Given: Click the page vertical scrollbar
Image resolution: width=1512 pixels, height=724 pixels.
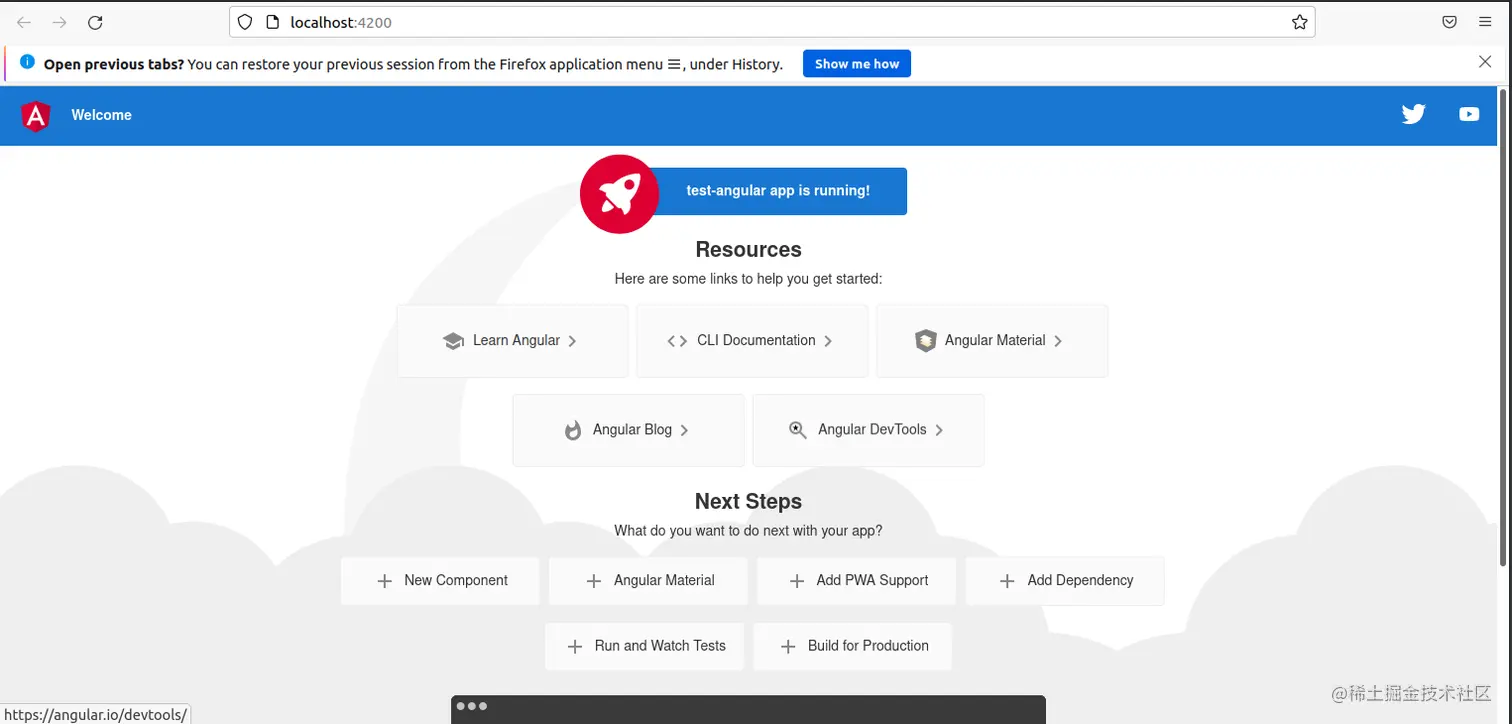Looking at the screenshot, I should coord(1503,330).
